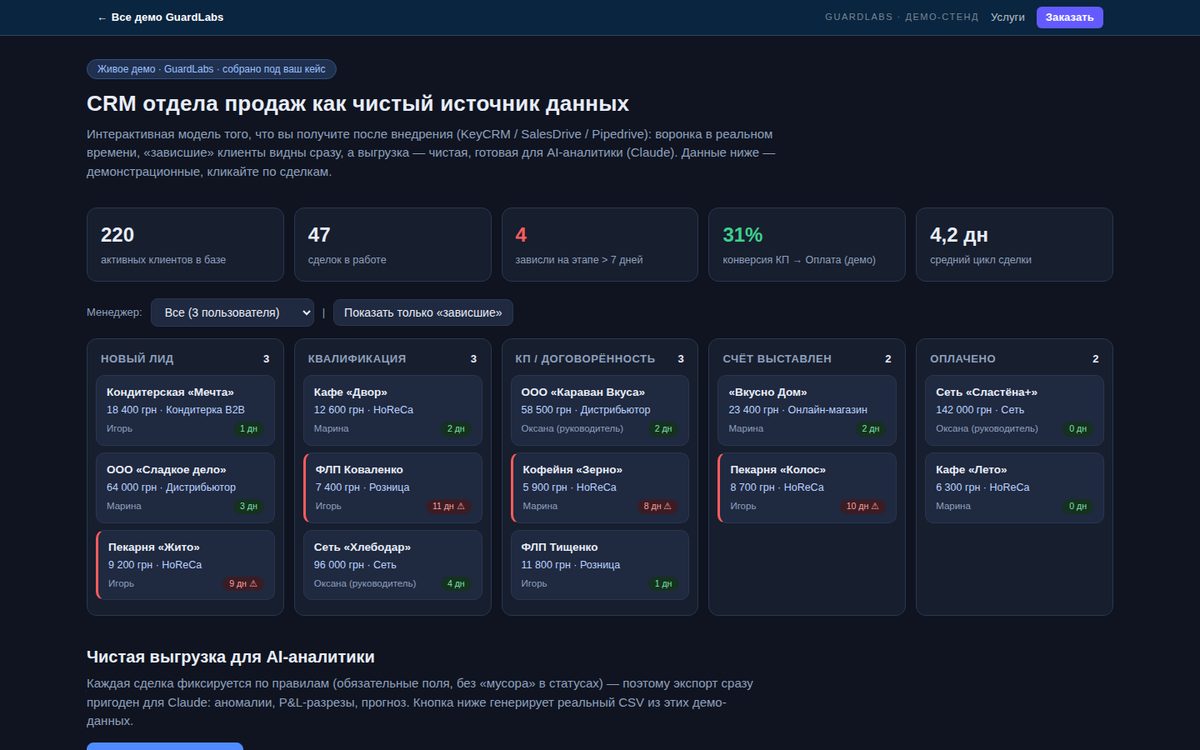Click the 1 дн badge on Кондитерская «Мечта»

(248, 429)
